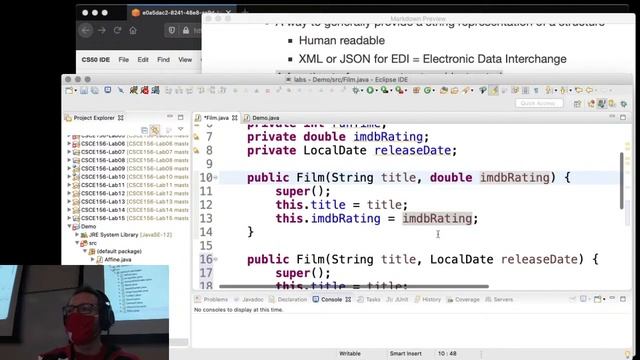Expand the CSCE156-Lab06 project
640x360 pixels.
point(69,144)
